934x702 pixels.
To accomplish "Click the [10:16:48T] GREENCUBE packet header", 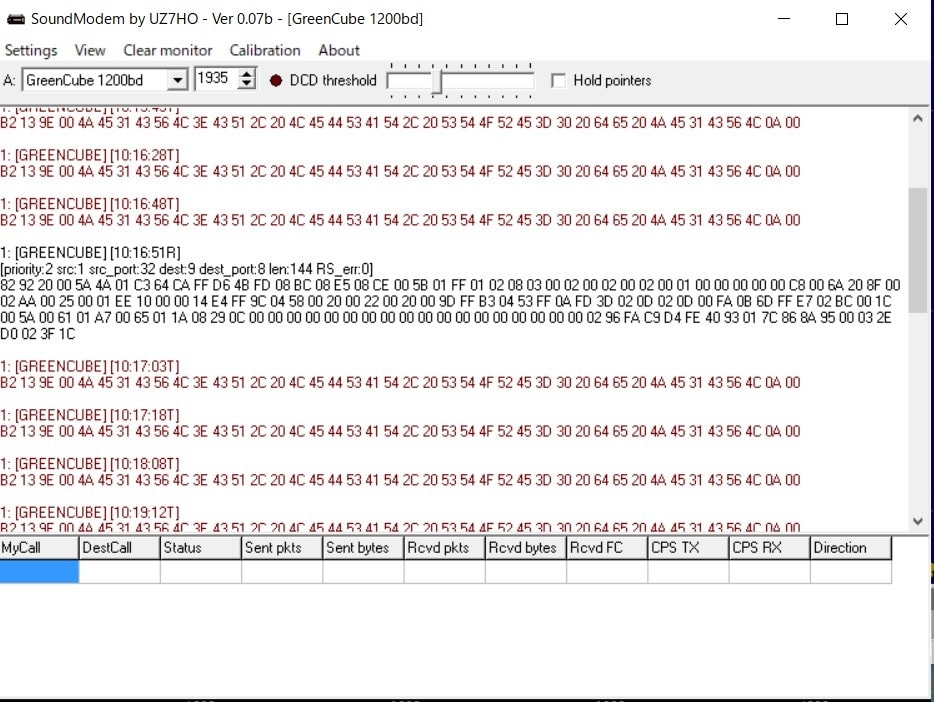I will [89, 204].
